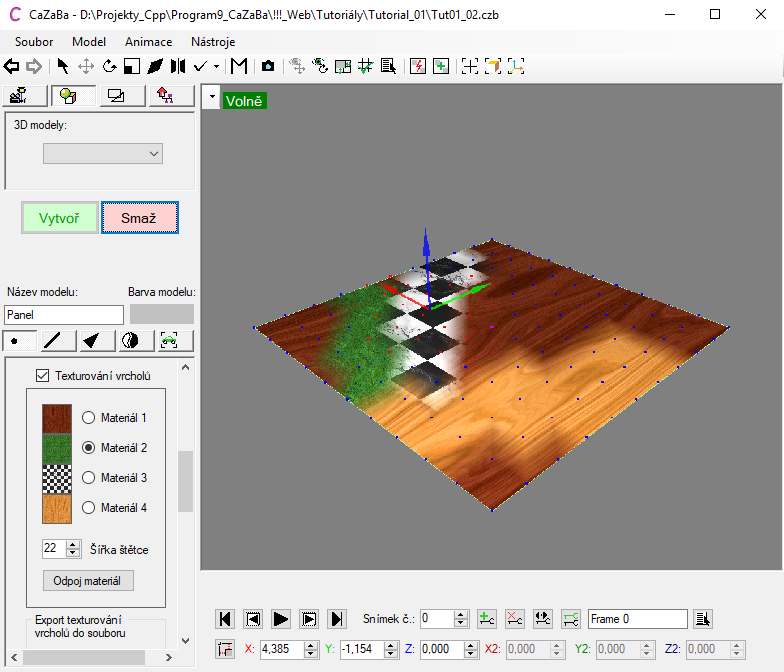
Task: Select the Materiál 3 radio button
Action: (x=88, y=478)
